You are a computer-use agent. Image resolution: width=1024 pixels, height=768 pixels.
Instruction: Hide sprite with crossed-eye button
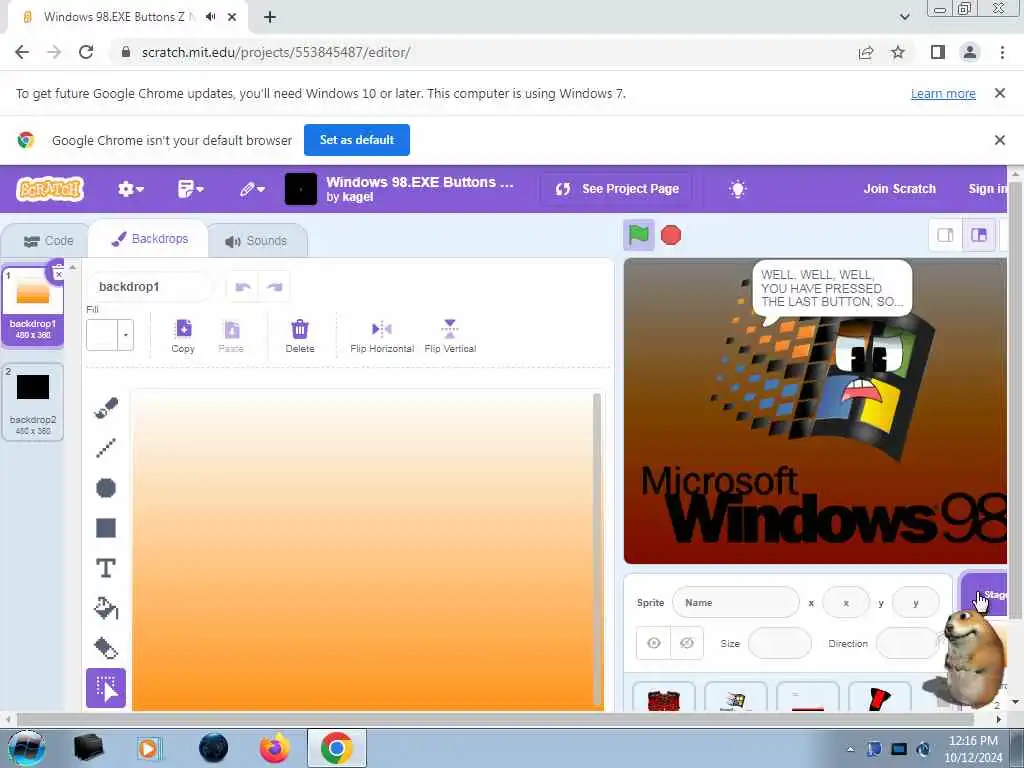[x=686, y=643]
